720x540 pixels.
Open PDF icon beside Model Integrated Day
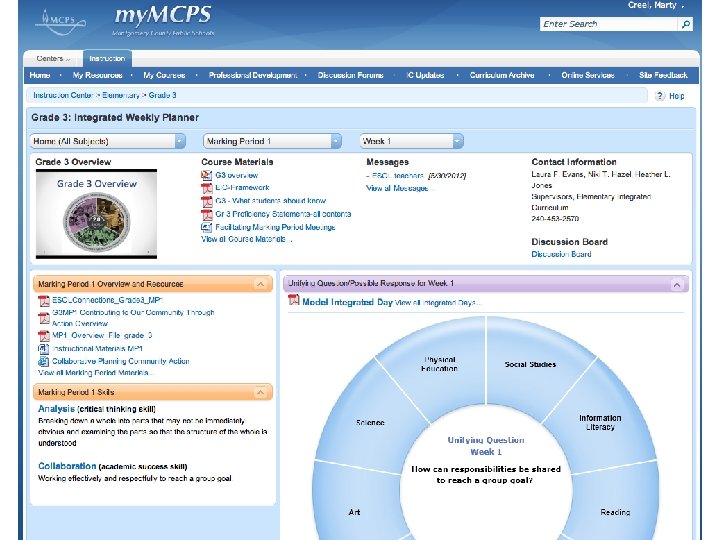[x=293, y=301]
